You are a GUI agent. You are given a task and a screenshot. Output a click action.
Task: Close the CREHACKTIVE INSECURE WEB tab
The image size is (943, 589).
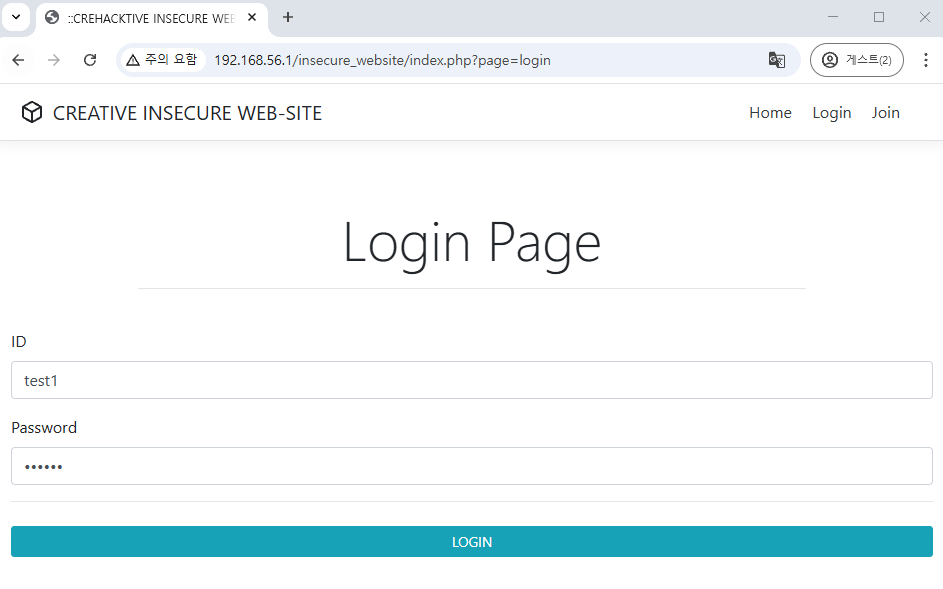pos(252,17)
